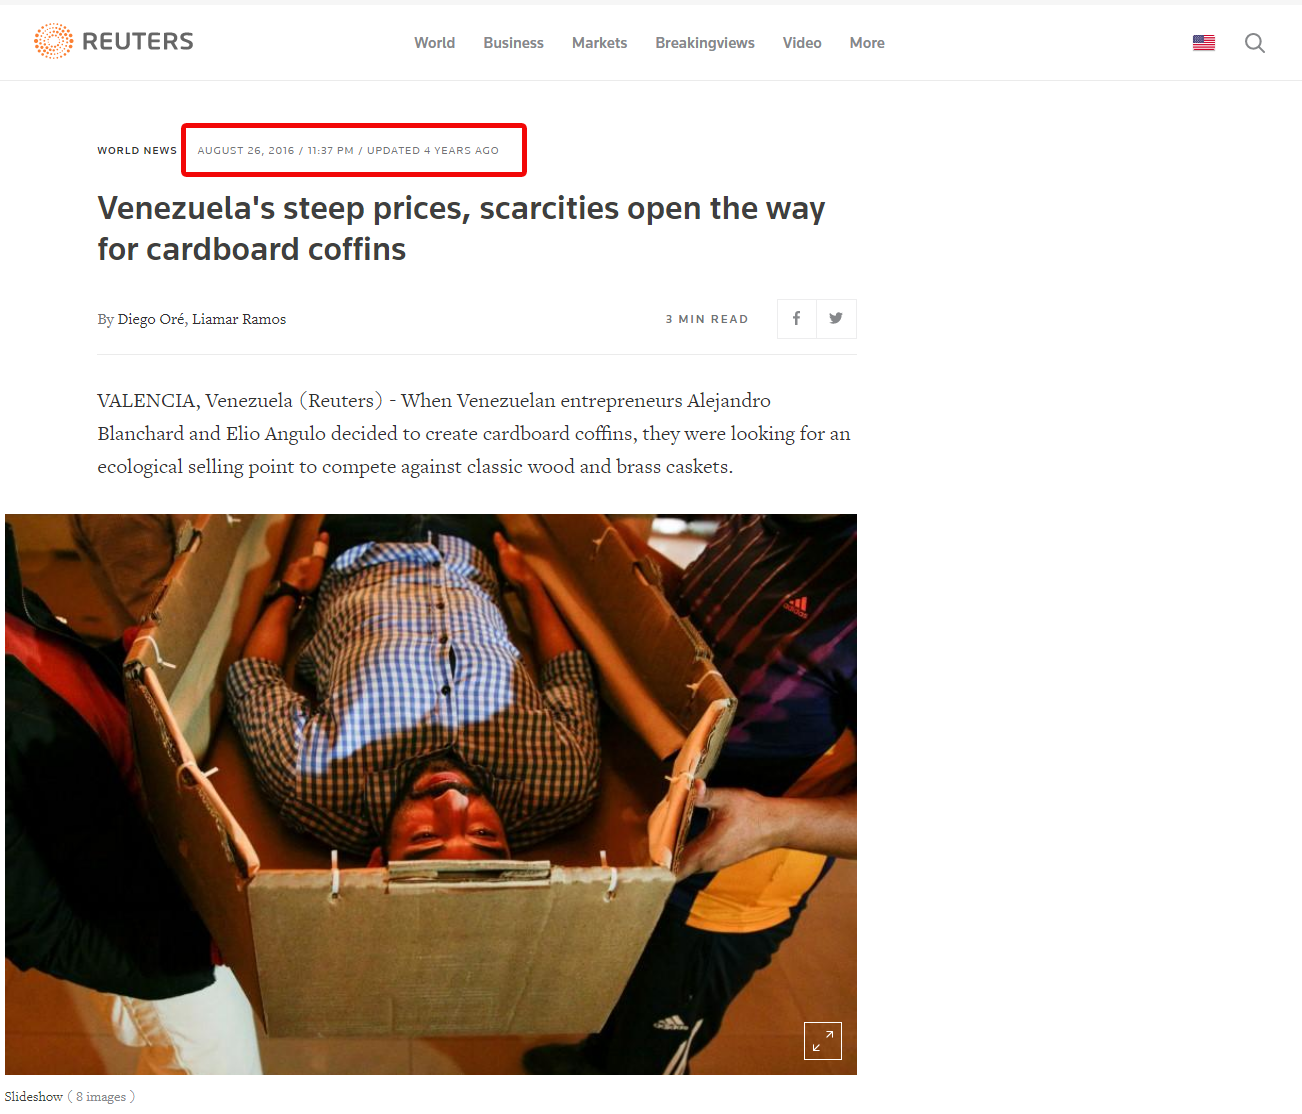Image resolution: width=1302 pixels, height=1114 pixels.
Task: Expand slideshow image to fullscreen
Action: pos(823,1041)
